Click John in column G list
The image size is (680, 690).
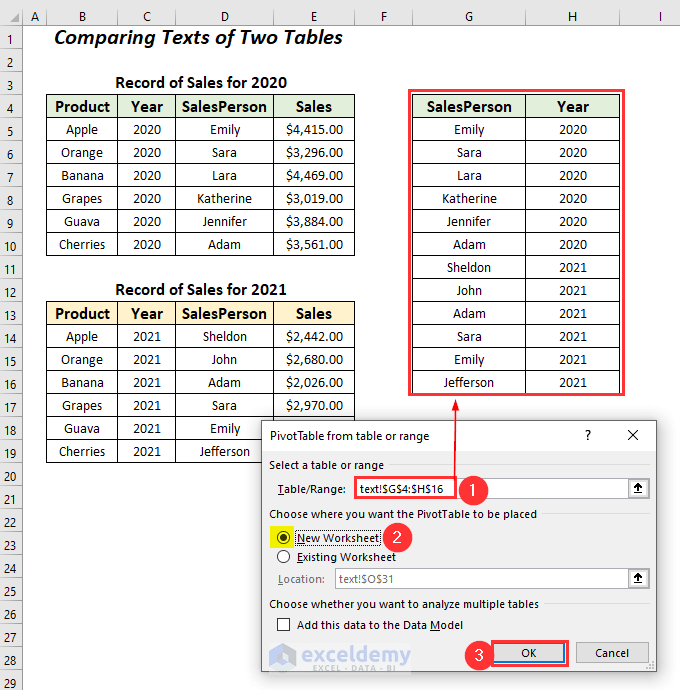469,290
